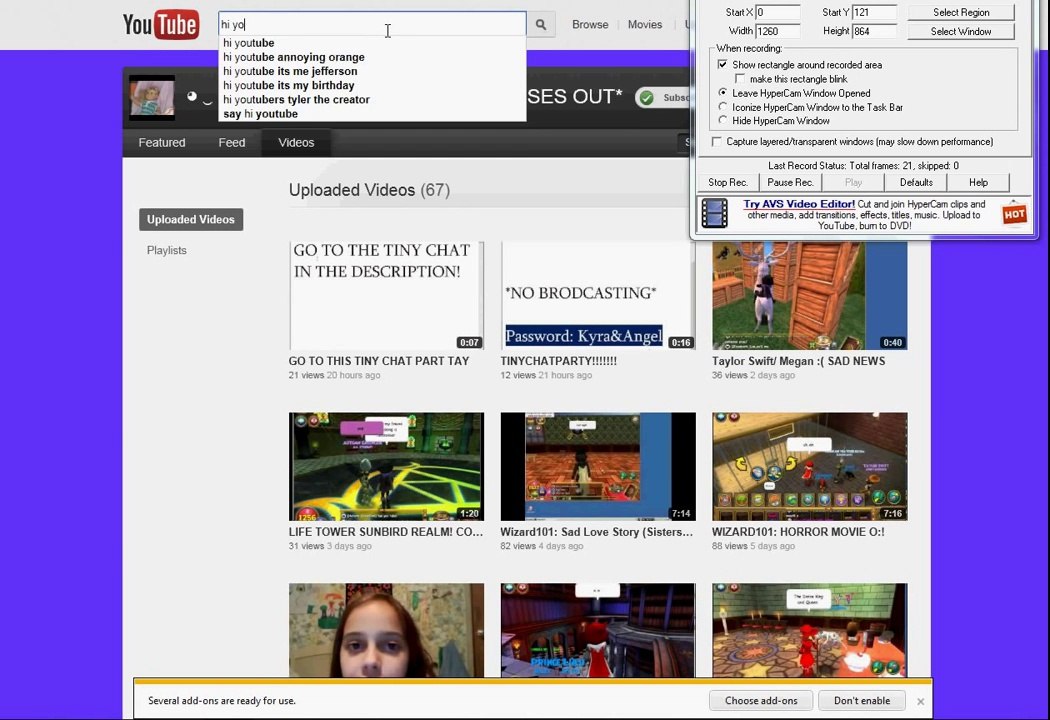
Task: Click title WIZARD101: HORROR MOVIE O:!
Action: tap(798, 532)
